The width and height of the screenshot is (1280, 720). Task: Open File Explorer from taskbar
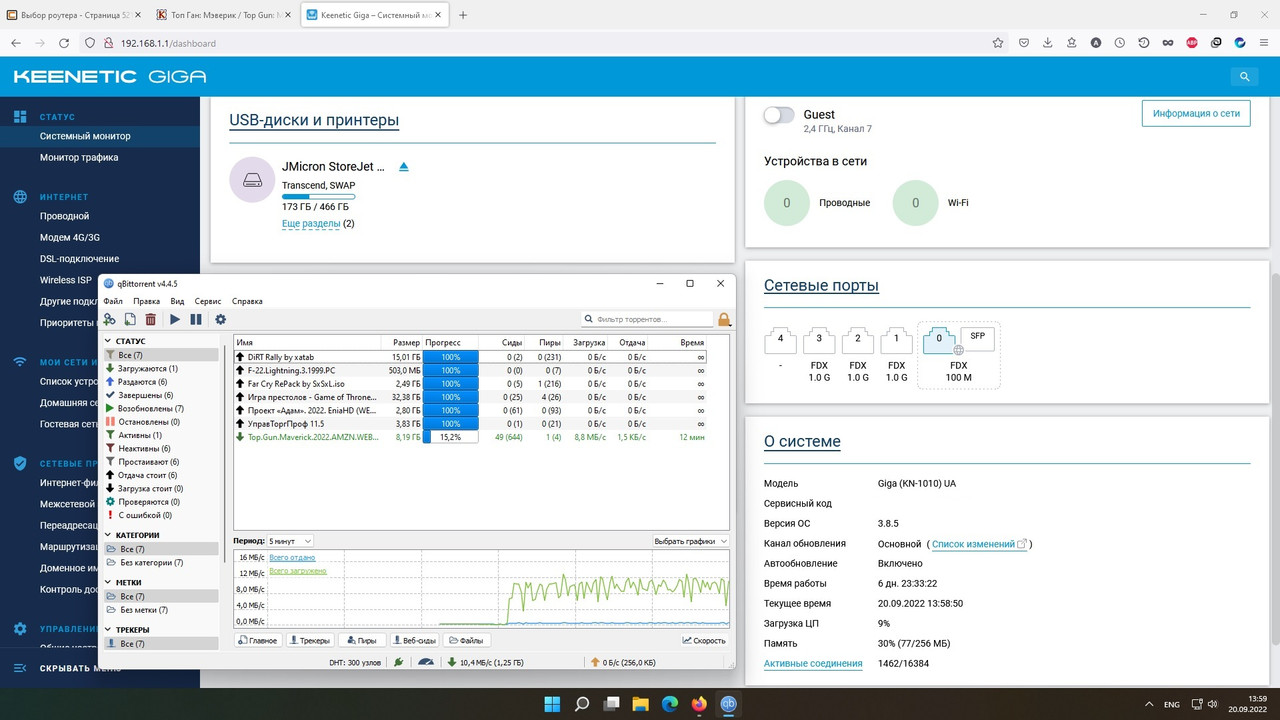tap(640, 704)
